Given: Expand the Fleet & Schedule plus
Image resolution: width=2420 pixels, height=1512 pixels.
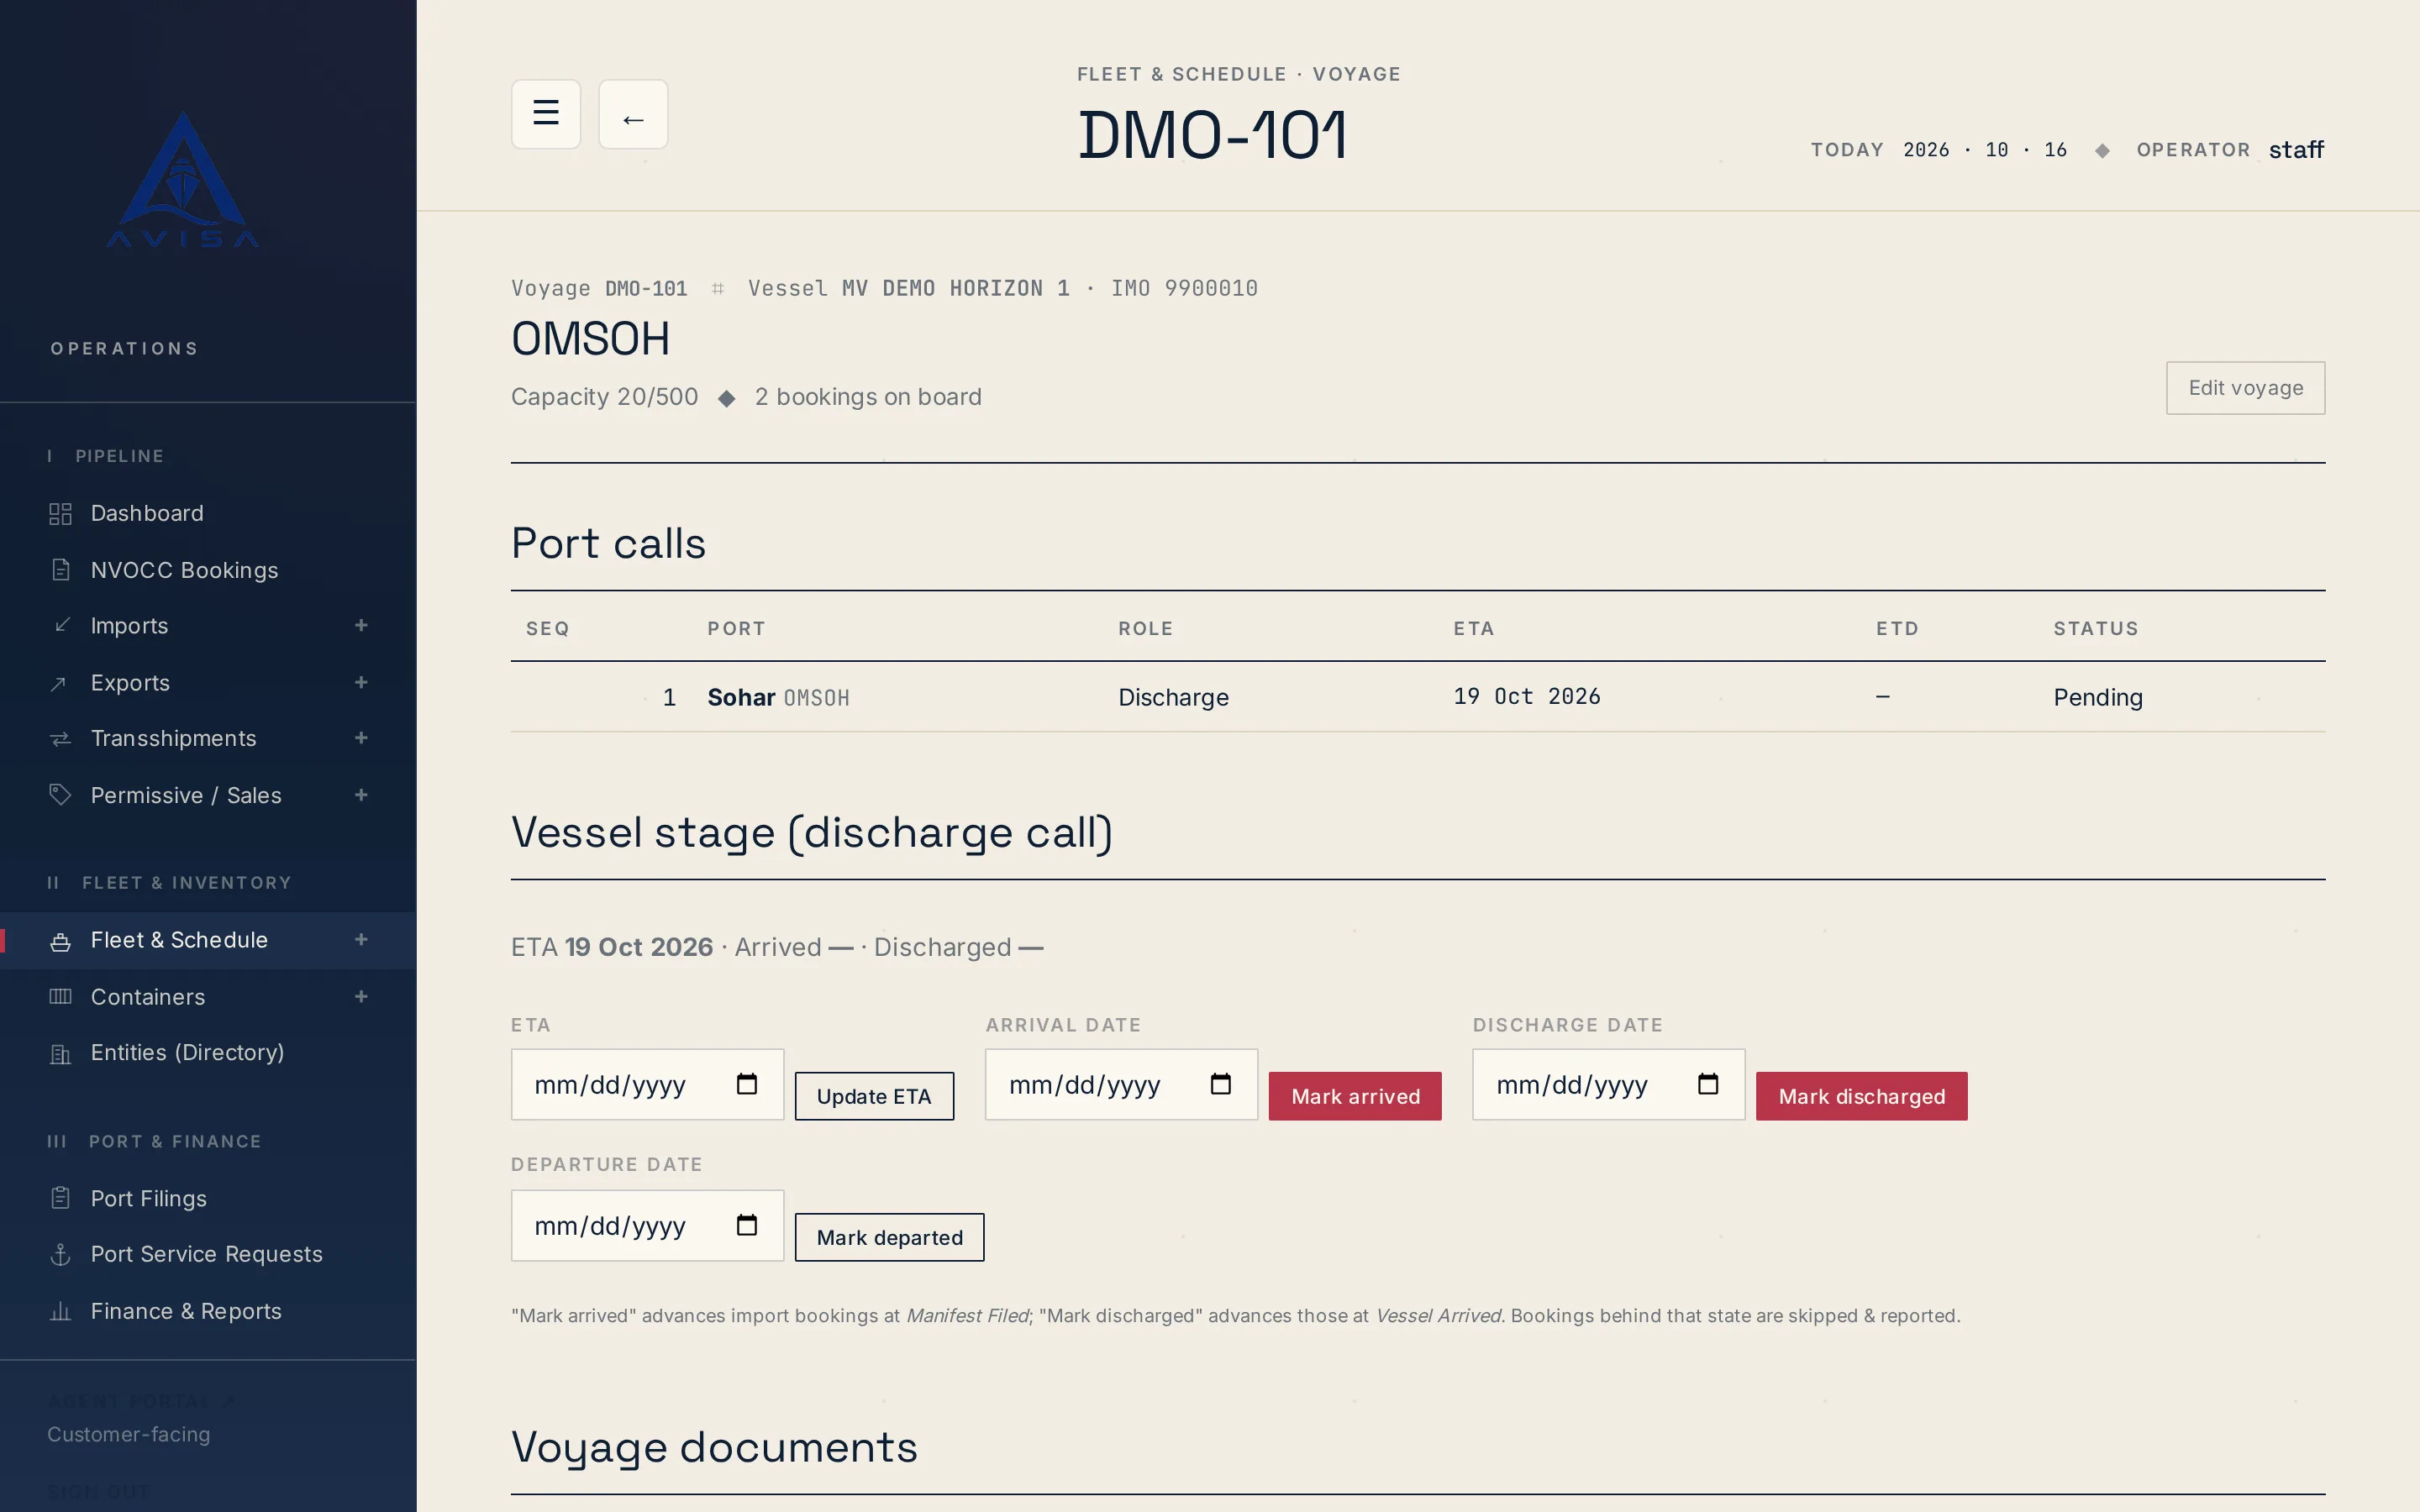Looking at the screenshot, I should (x=362, y=940).
